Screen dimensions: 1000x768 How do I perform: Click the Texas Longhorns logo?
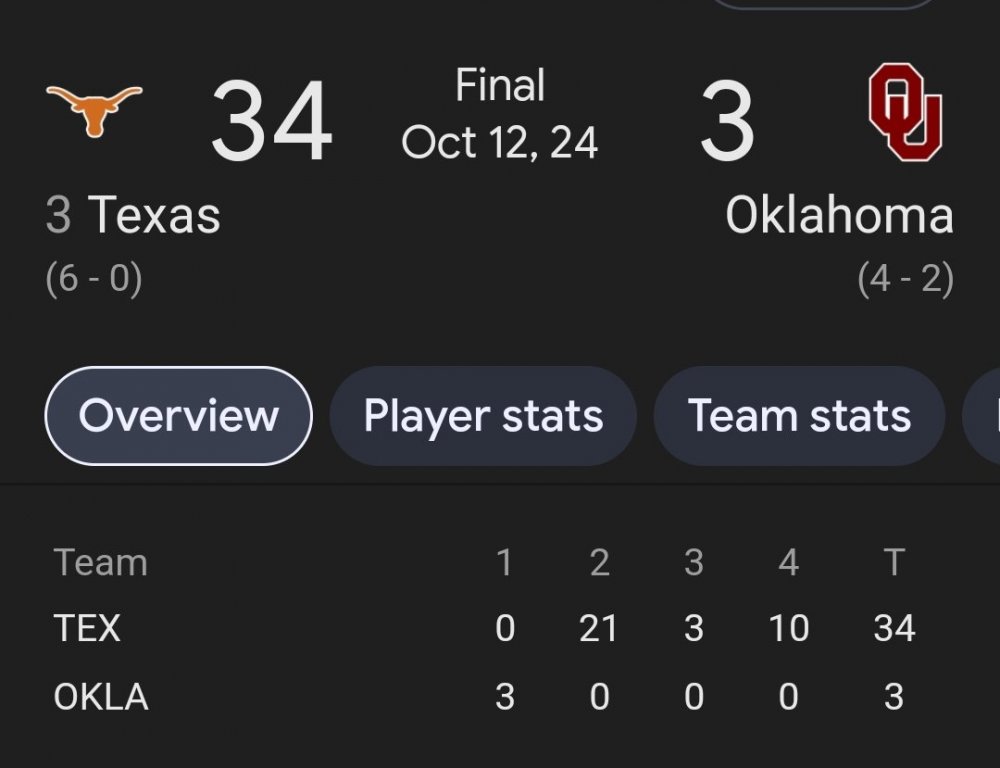(x=94, y=108)
